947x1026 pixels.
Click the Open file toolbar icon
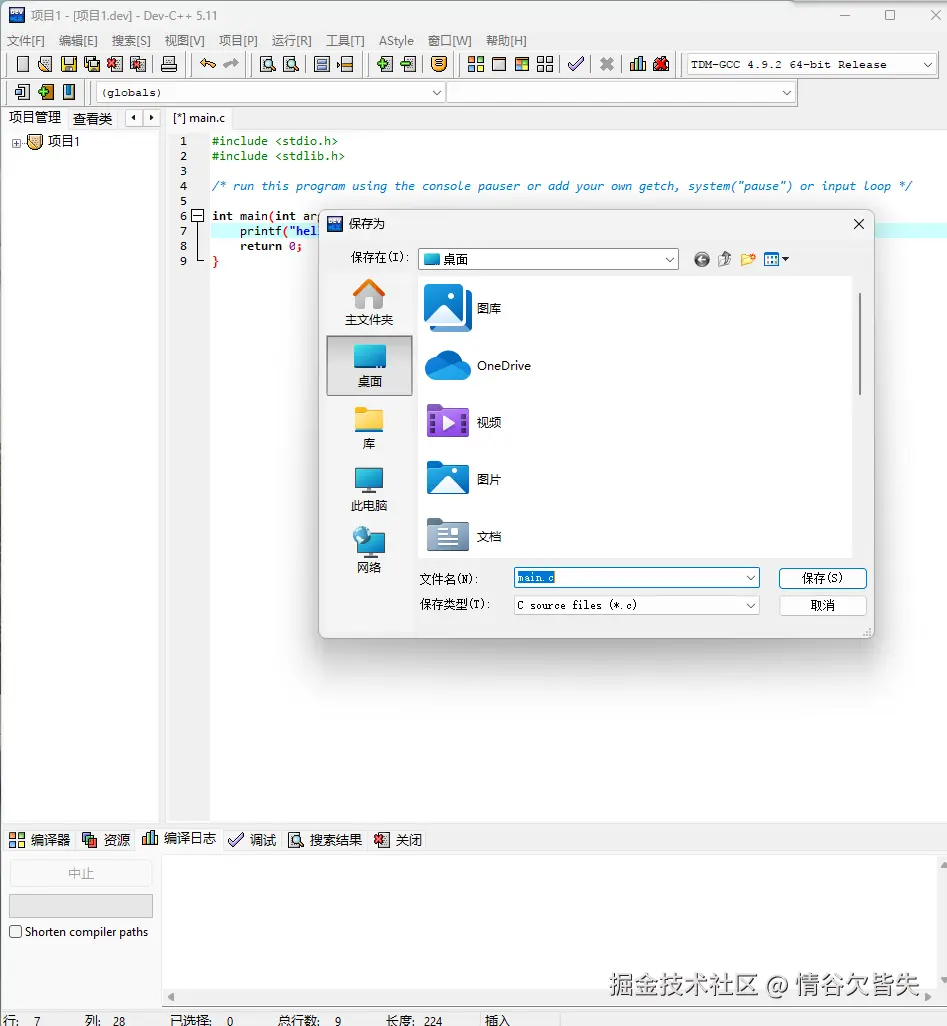(x=45, y=64)
